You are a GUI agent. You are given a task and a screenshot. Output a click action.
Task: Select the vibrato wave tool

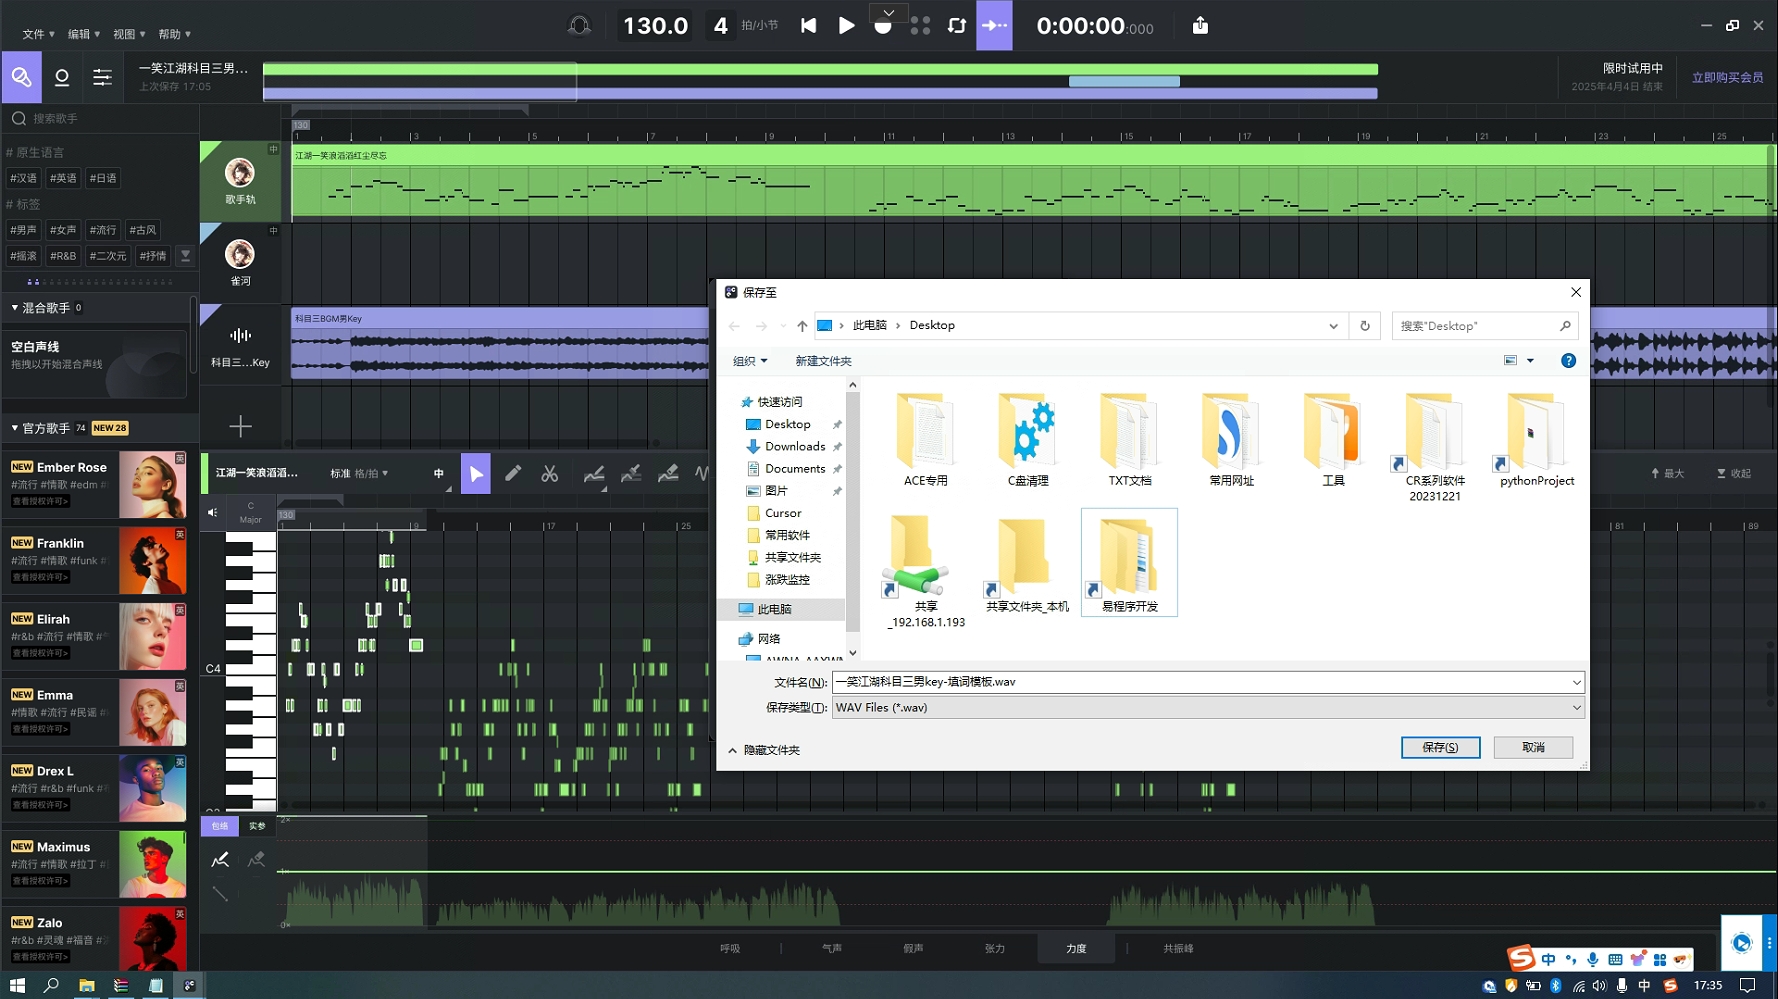coord(702,474)
